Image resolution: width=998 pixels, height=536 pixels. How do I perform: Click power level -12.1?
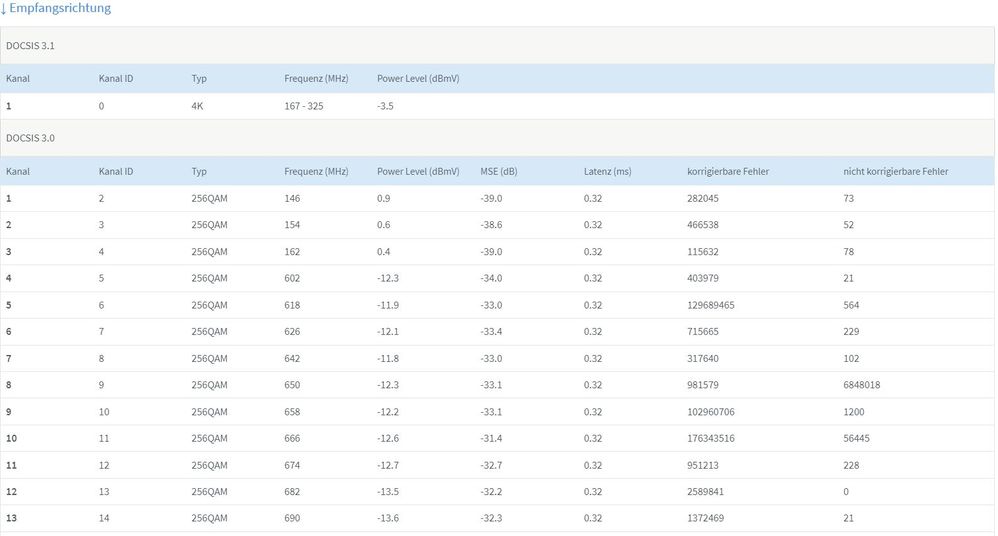click(388, 332)
